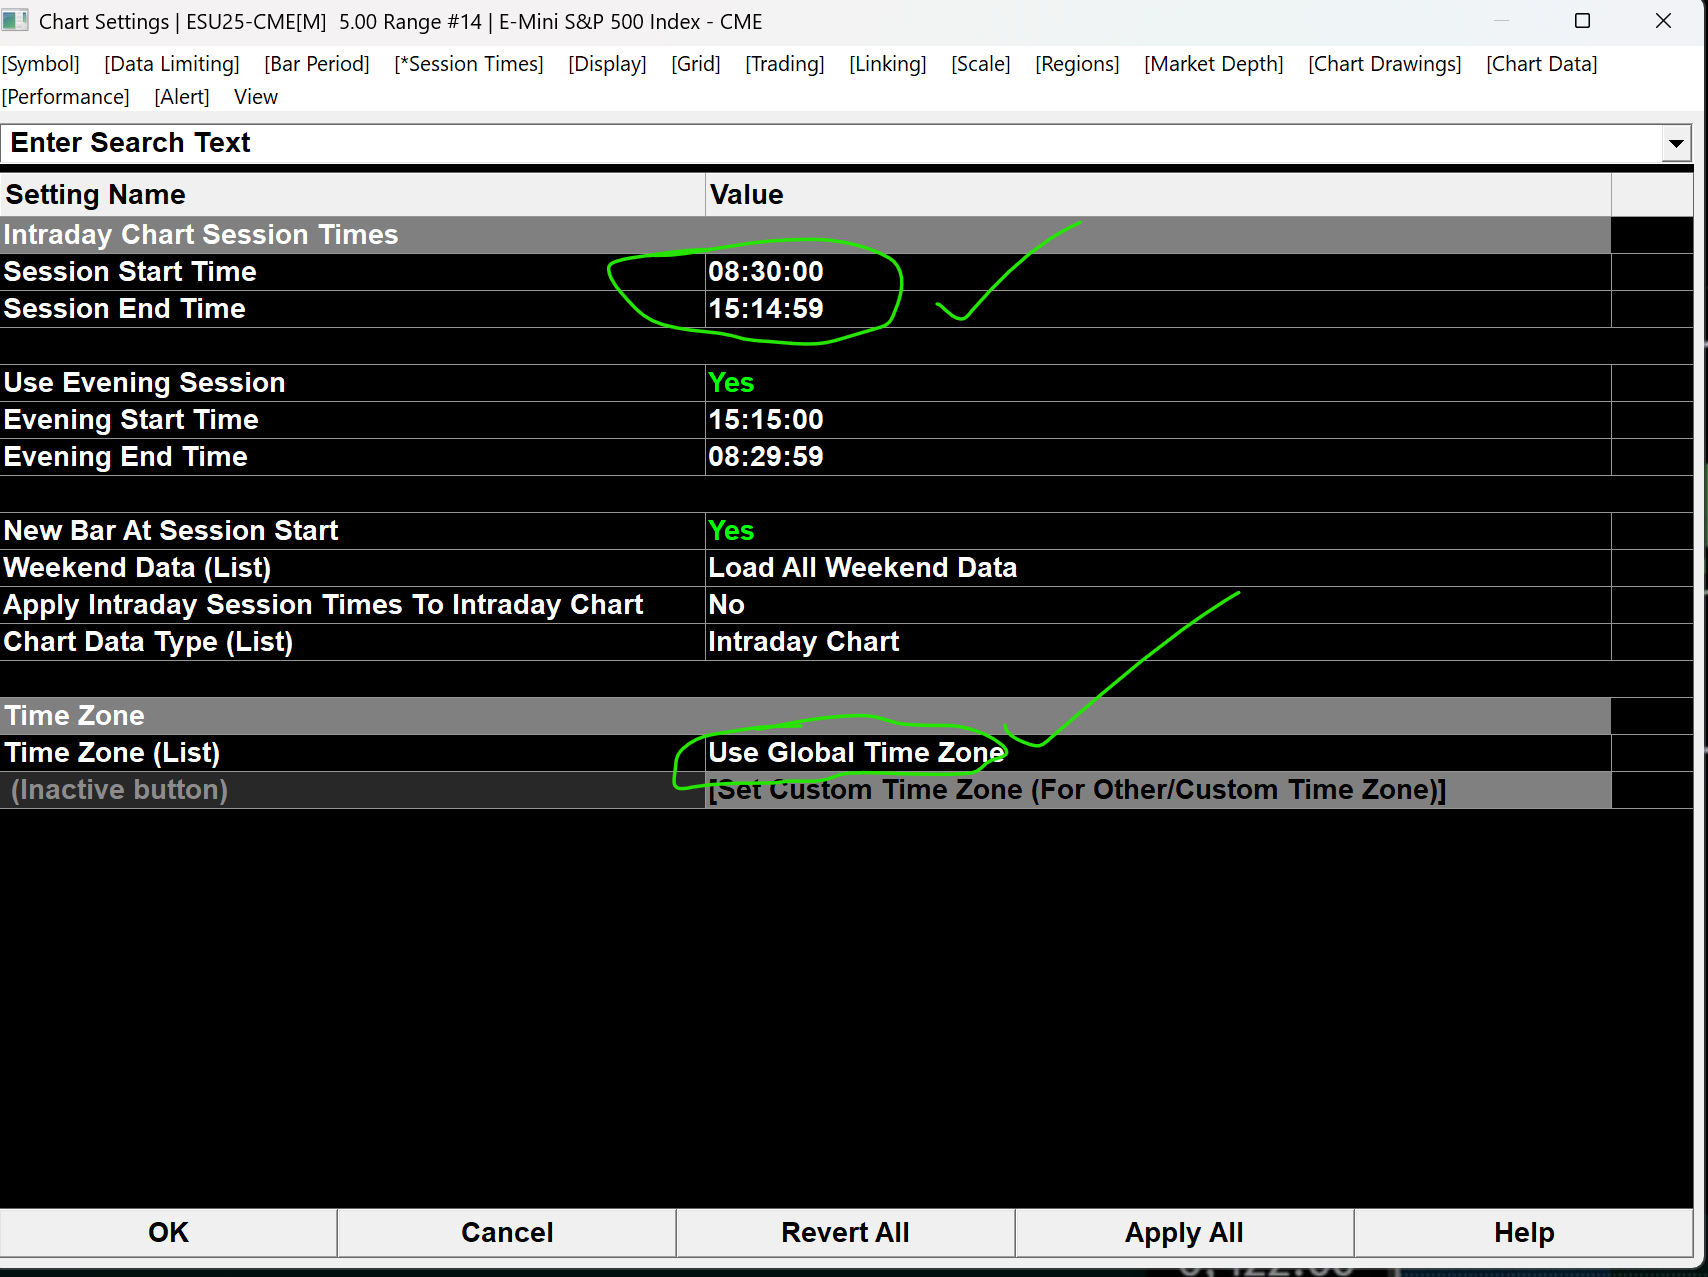
Task: Go to the Display tab
Action: 607,64
